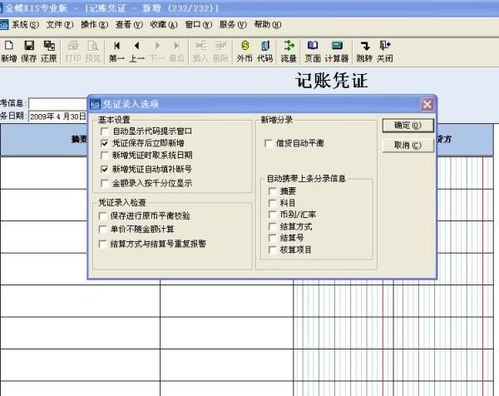The image size is (499, 396).
Task: Enable 保存进行原币平衡校验 checkbox
Action: (103, 216)
